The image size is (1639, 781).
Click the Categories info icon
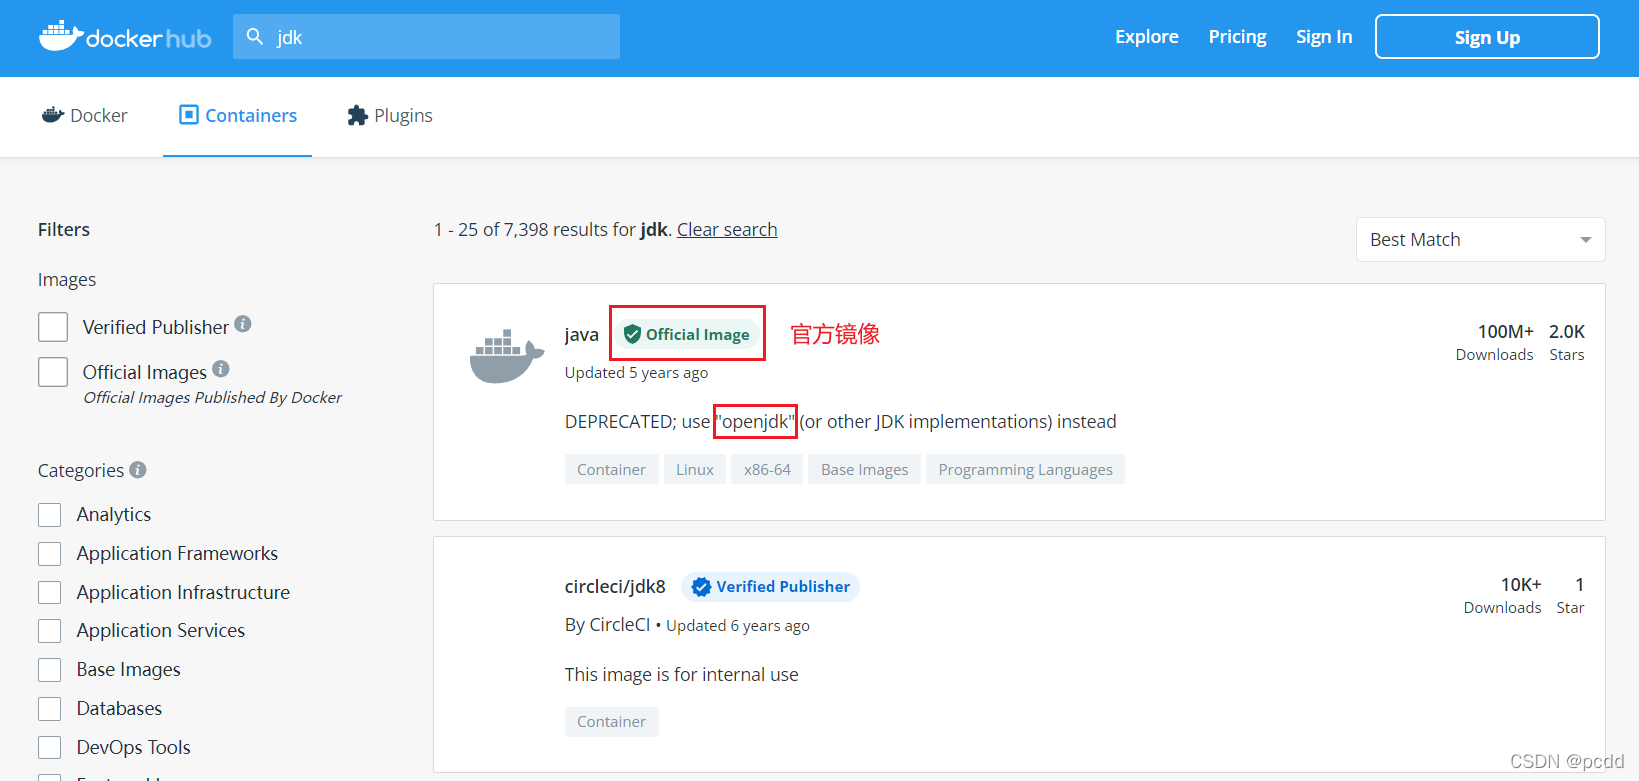(138, 469)
